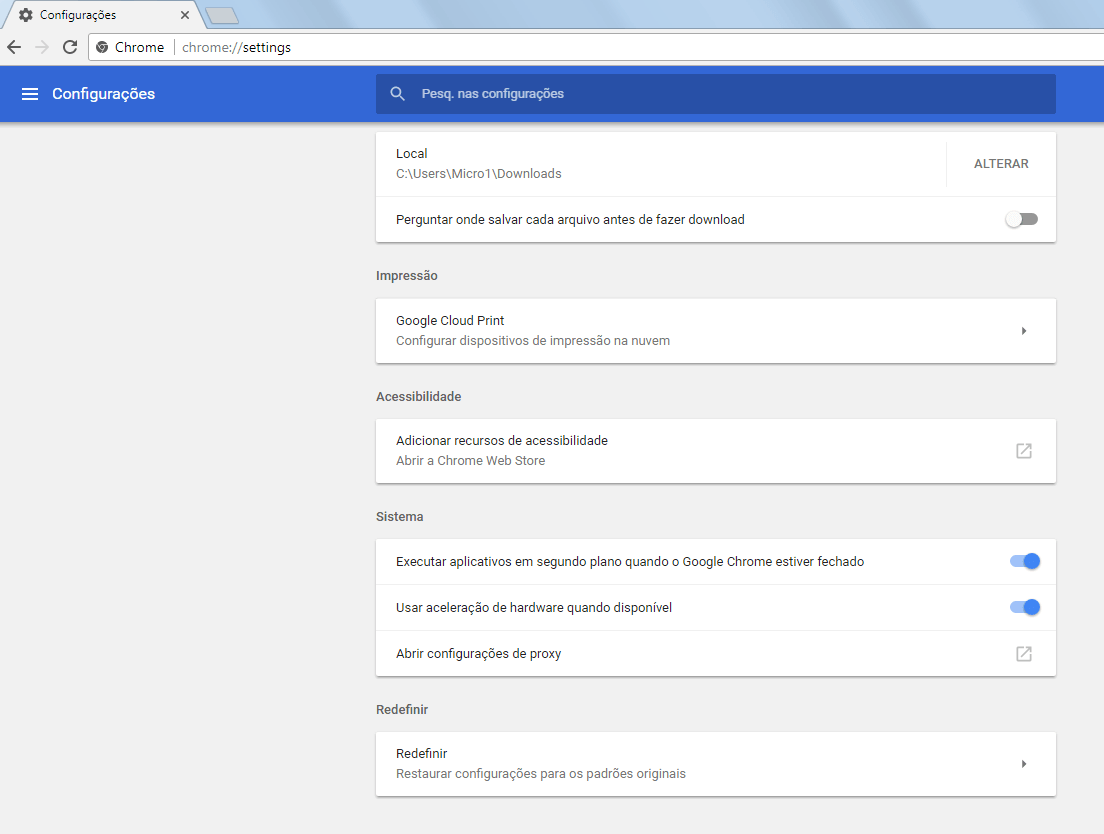Image resolution: width=1104 pixels, height=834 pixels.
Task: Click the address bar chrome://settings URL
Action: (236, 47)
